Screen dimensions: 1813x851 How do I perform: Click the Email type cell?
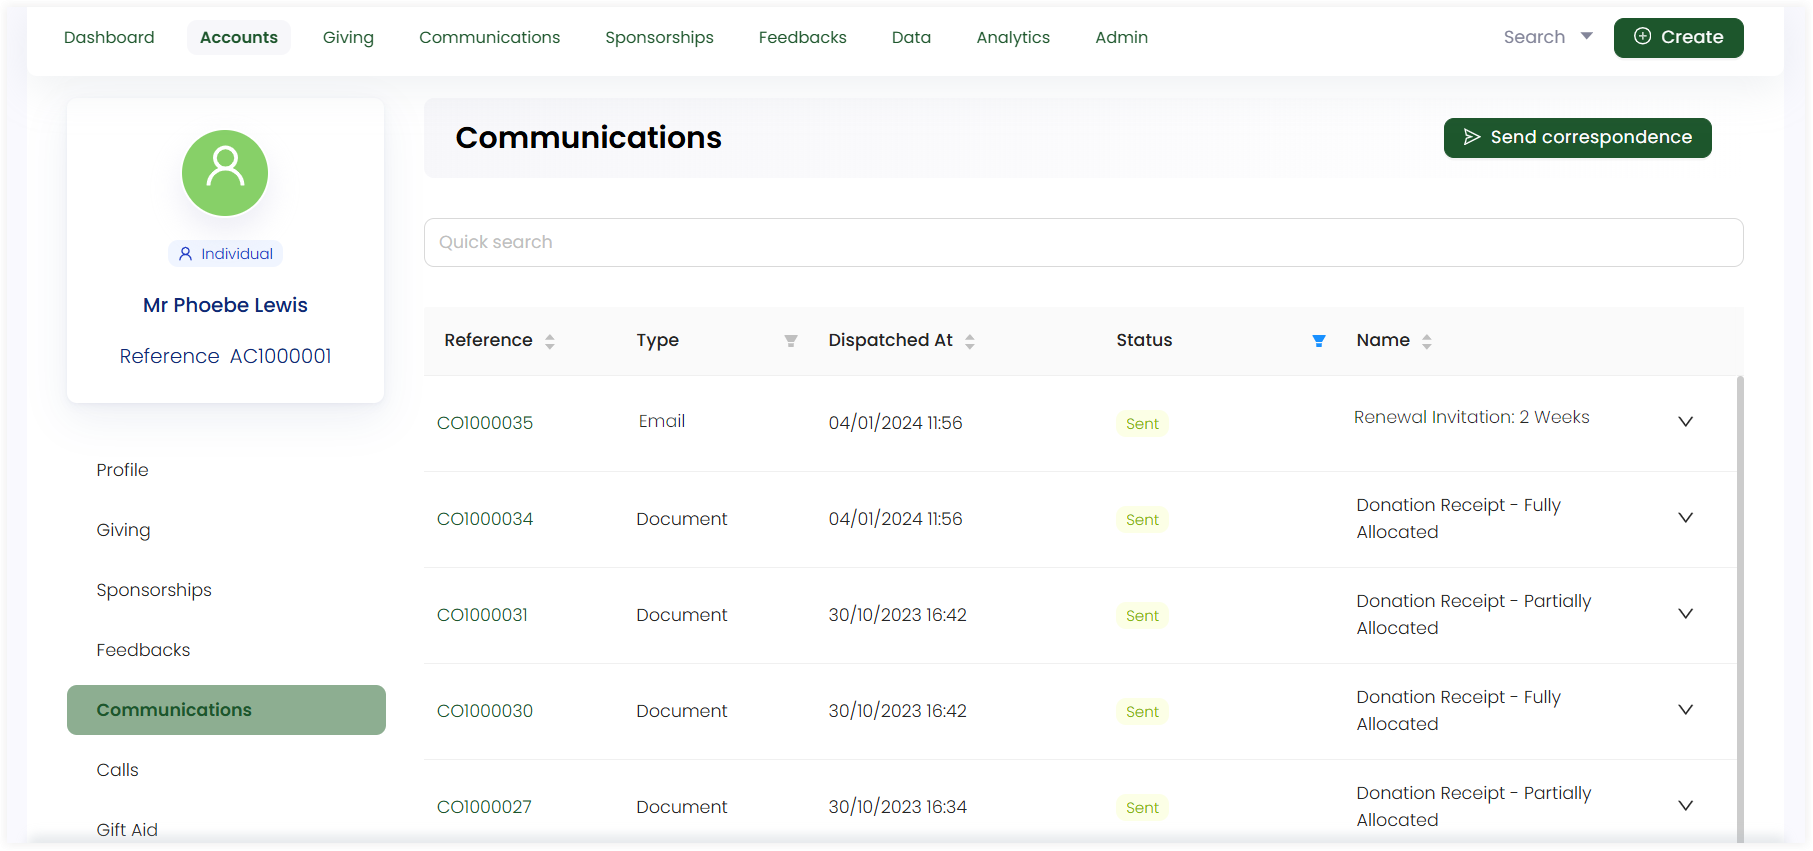coord(662,421)
